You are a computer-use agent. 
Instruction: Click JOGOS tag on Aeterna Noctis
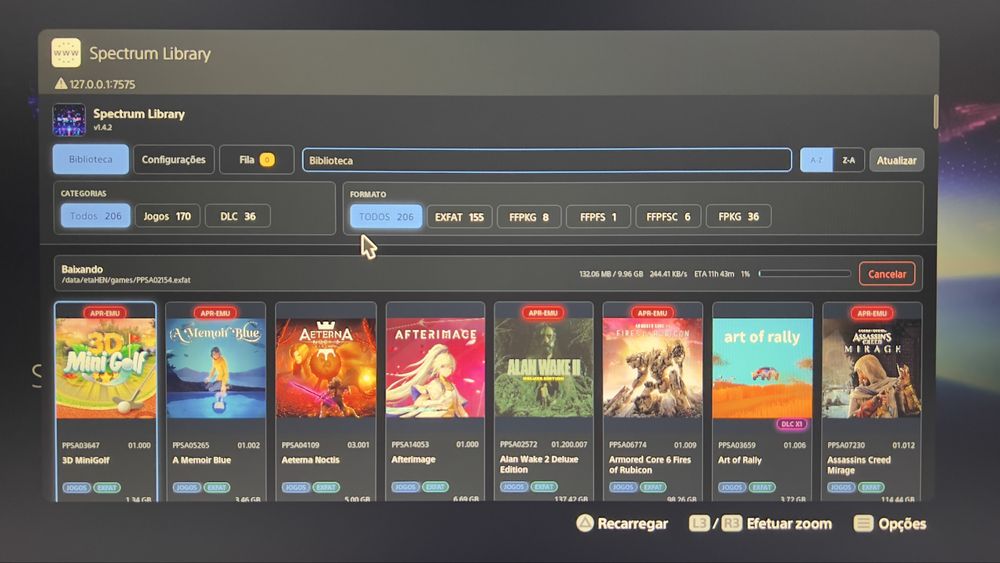pyautogui.click(x=296, y=487)
